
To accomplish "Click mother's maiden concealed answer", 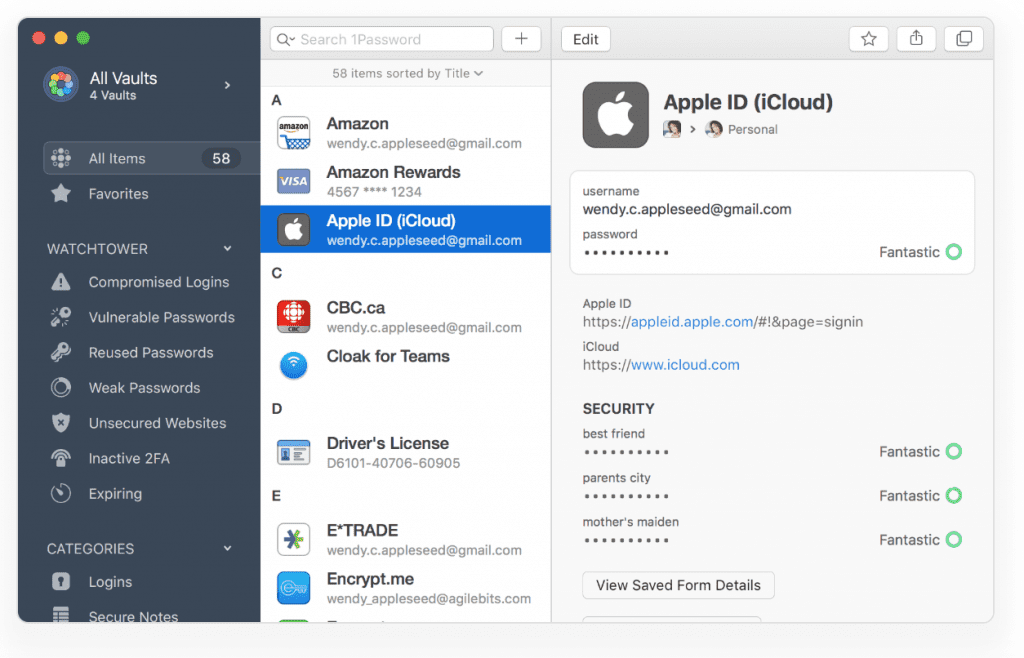I will [626, 540].
